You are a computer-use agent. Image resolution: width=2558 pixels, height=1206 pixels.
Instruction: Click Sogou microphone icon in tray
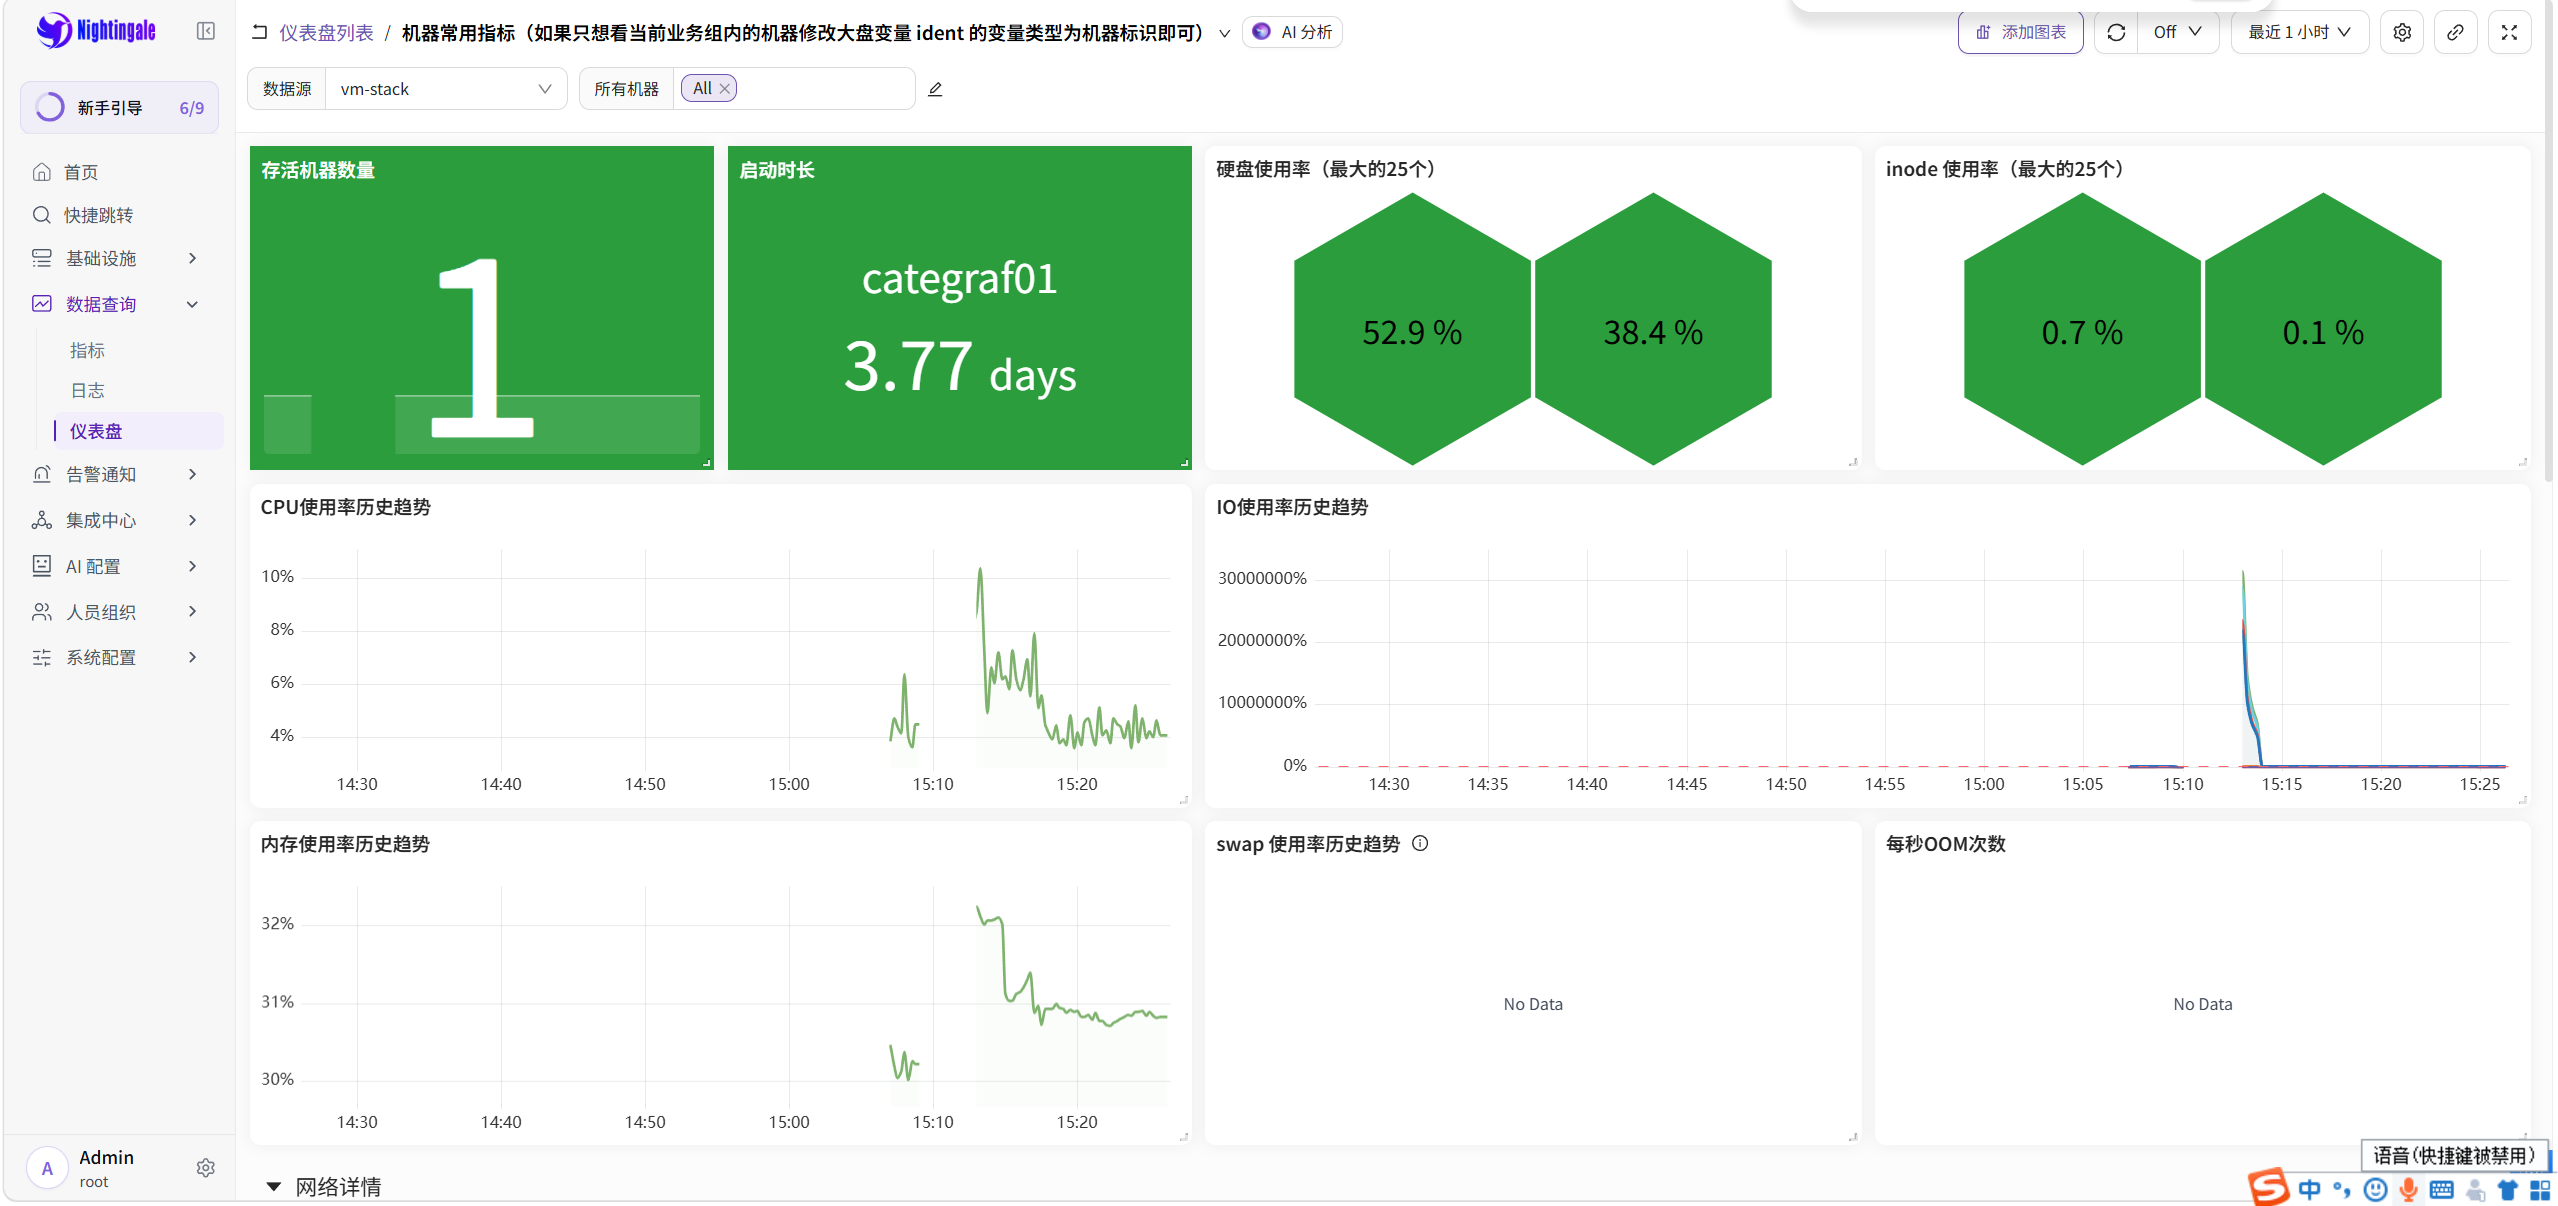click(2408, 1189)
